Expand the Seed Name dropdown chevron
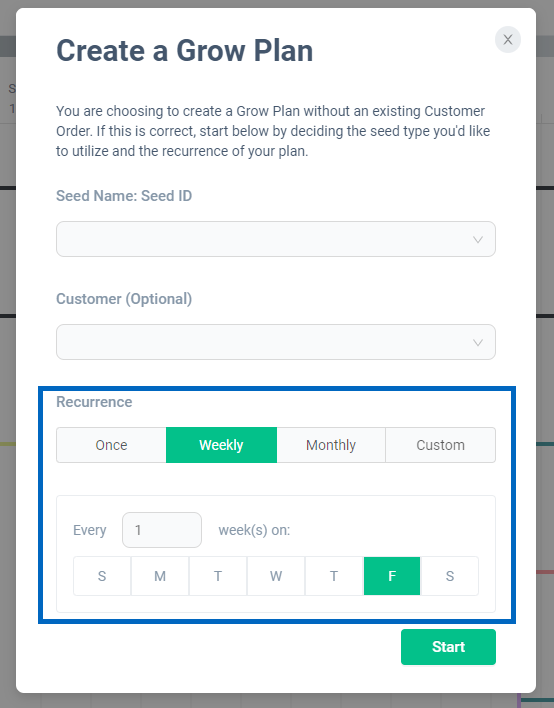 [x=478, y=239]
